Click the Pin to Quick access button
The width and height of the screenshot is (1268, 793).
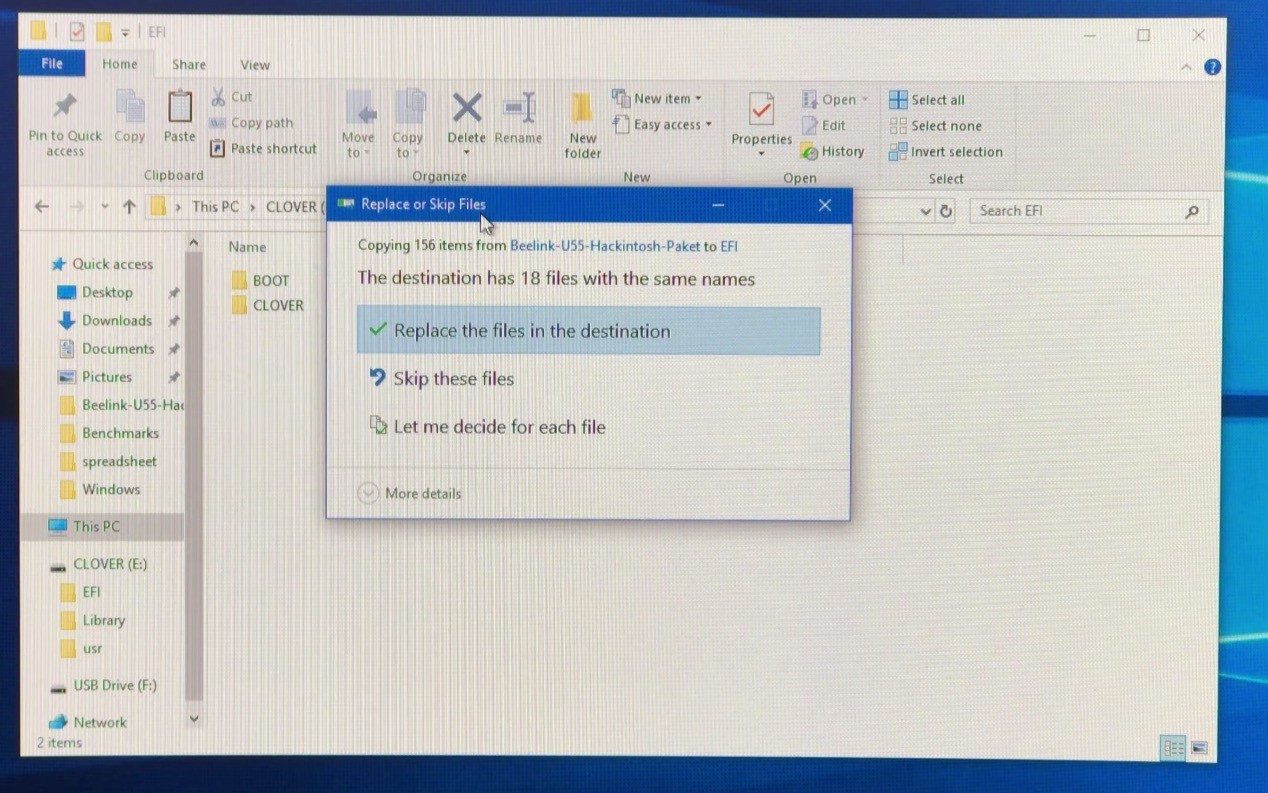pos(65,124)
